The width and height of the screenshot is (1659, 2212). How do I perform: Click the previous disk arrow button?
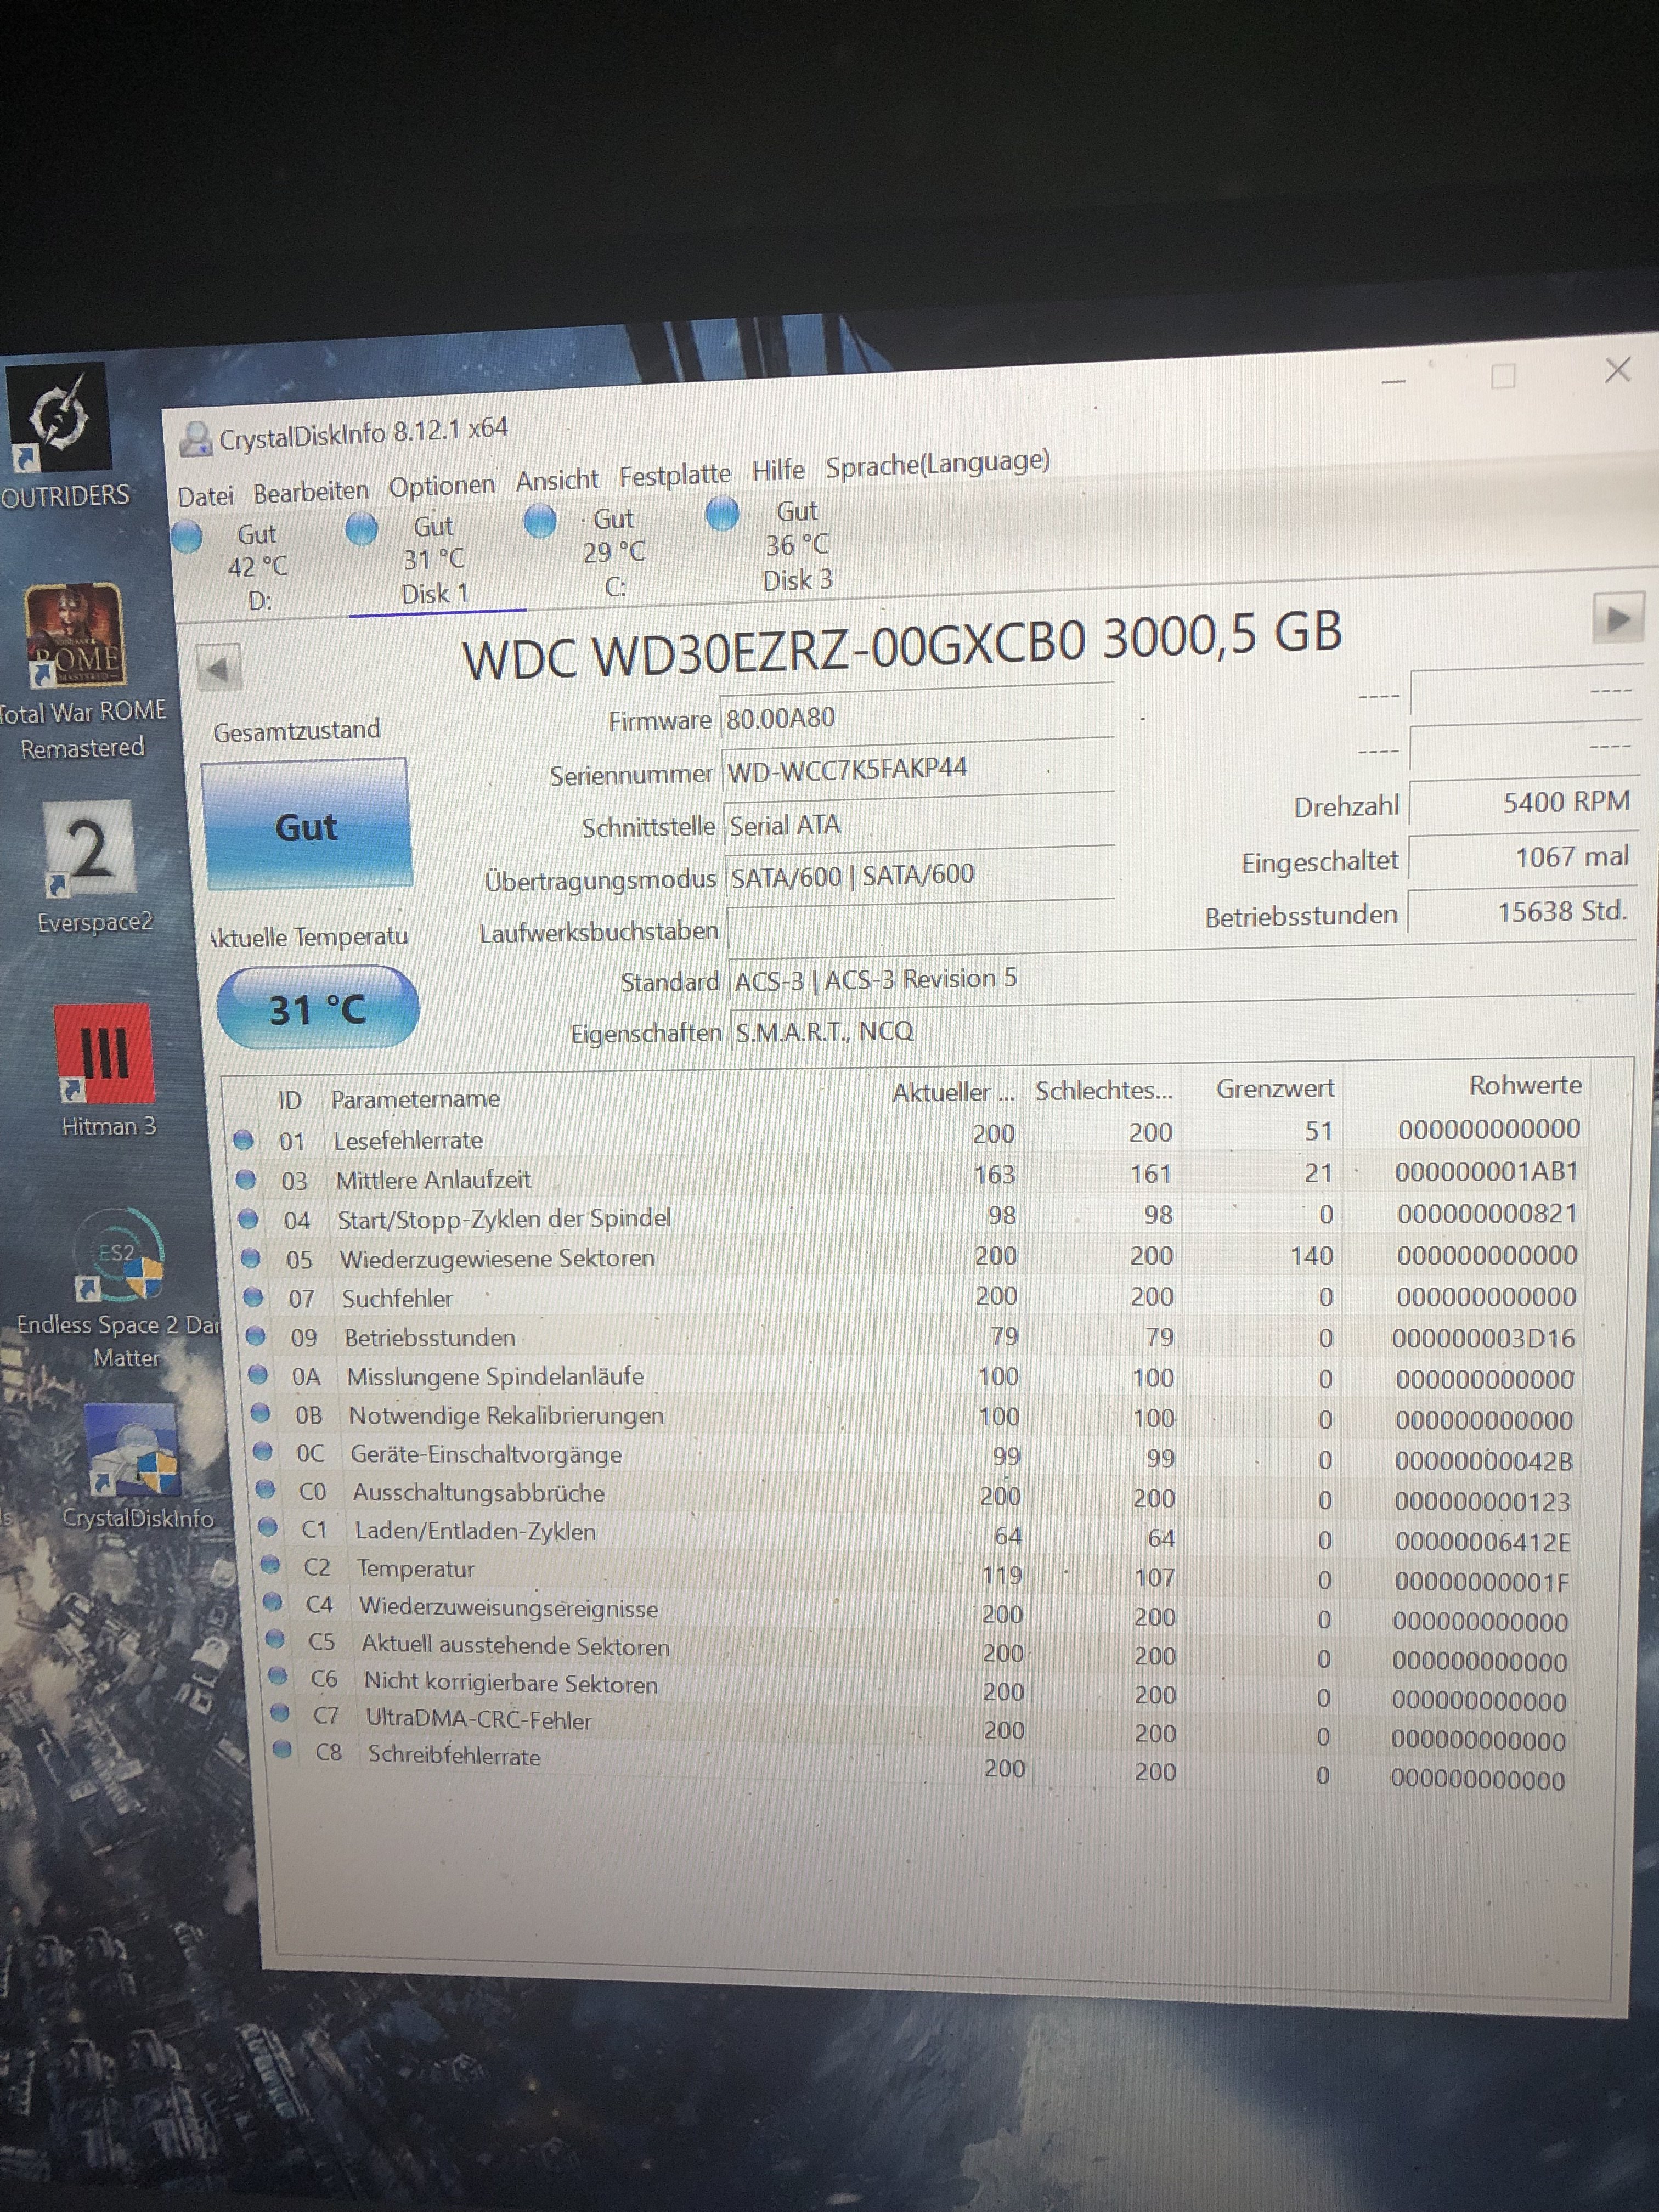click(x=219, y=668)
